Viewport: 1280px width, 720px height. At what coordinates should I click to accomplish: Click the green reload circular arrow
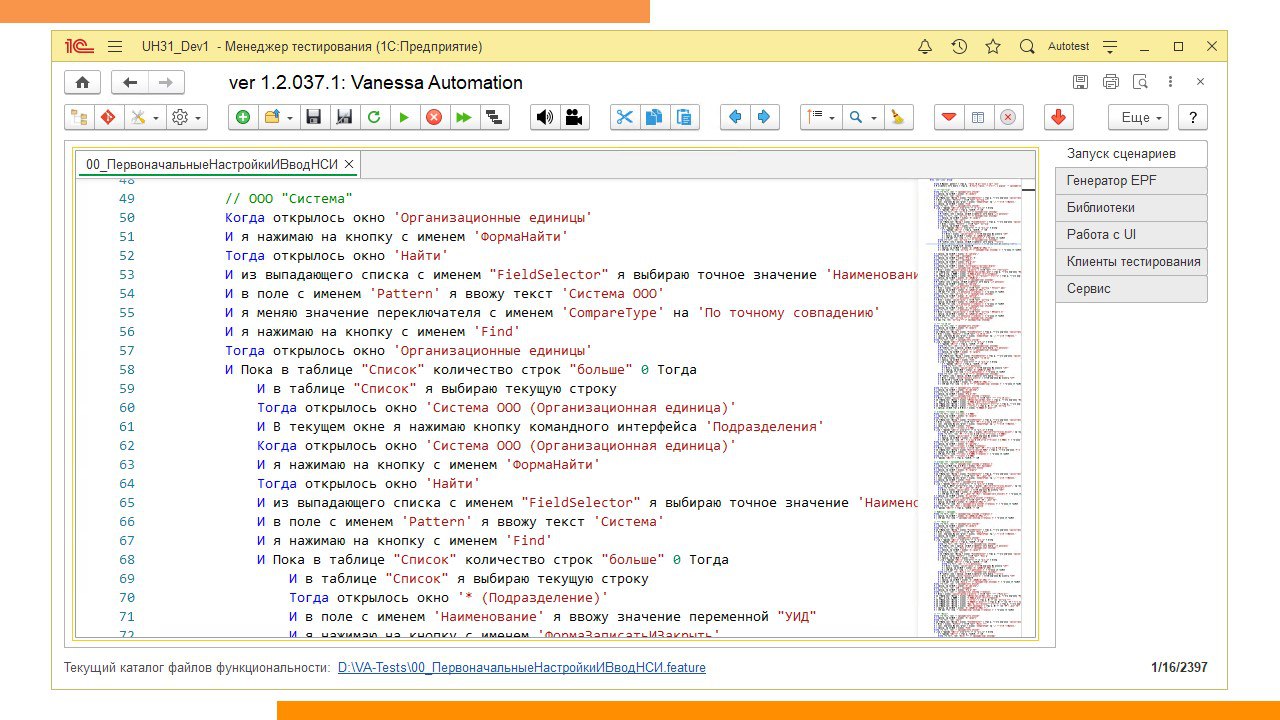pyautogui.click(x=374, y=117)
